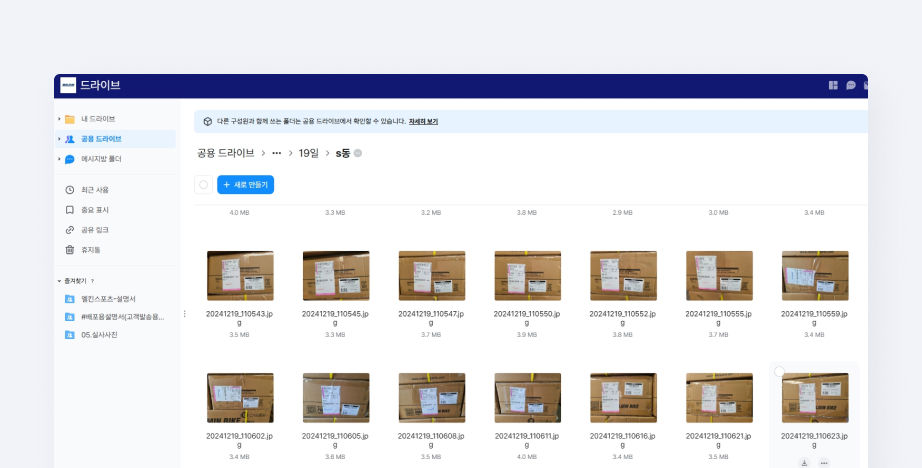Screen dimensions: 922x468
Task: Expand the 공용 드라이브 tree arrow
Action: [x=59, y=139]
